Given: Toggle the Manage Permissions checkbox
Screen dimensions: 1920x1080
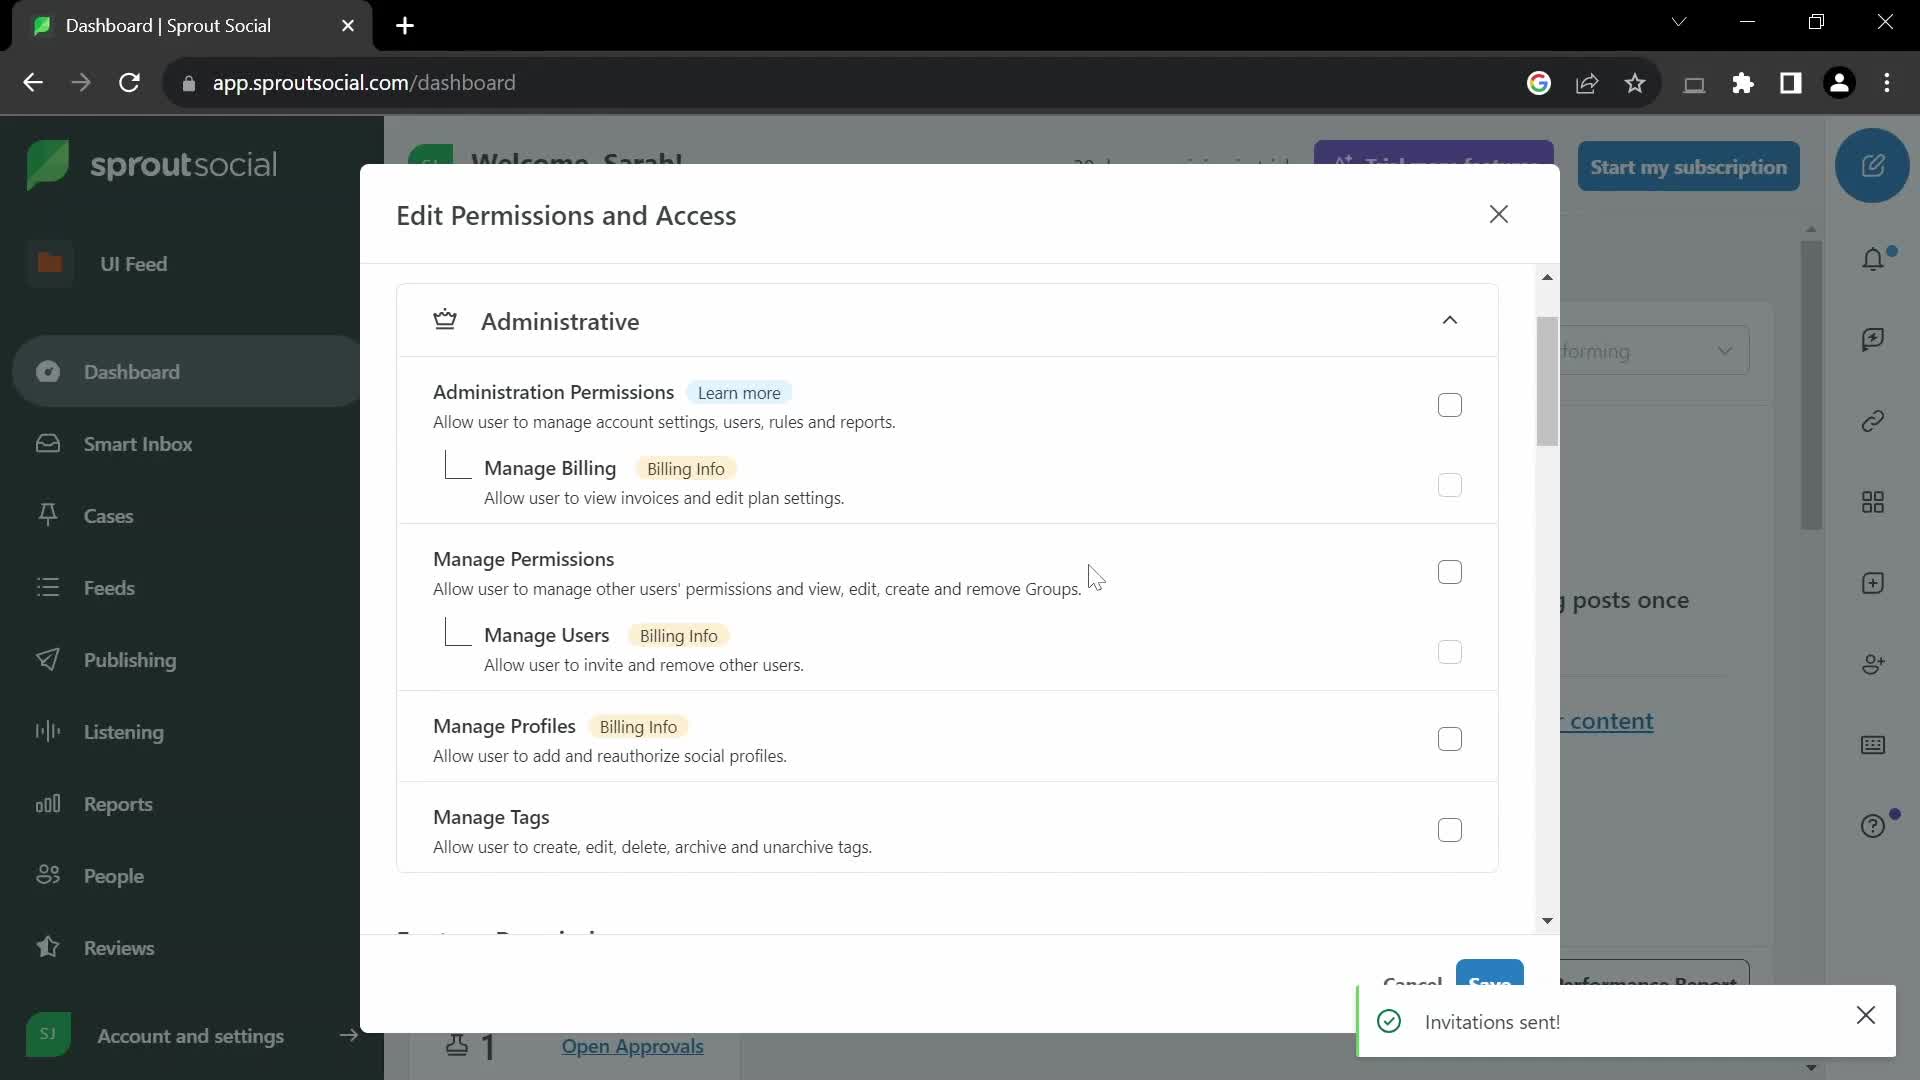Looking at the screenshot, I should click(1449, 571).
